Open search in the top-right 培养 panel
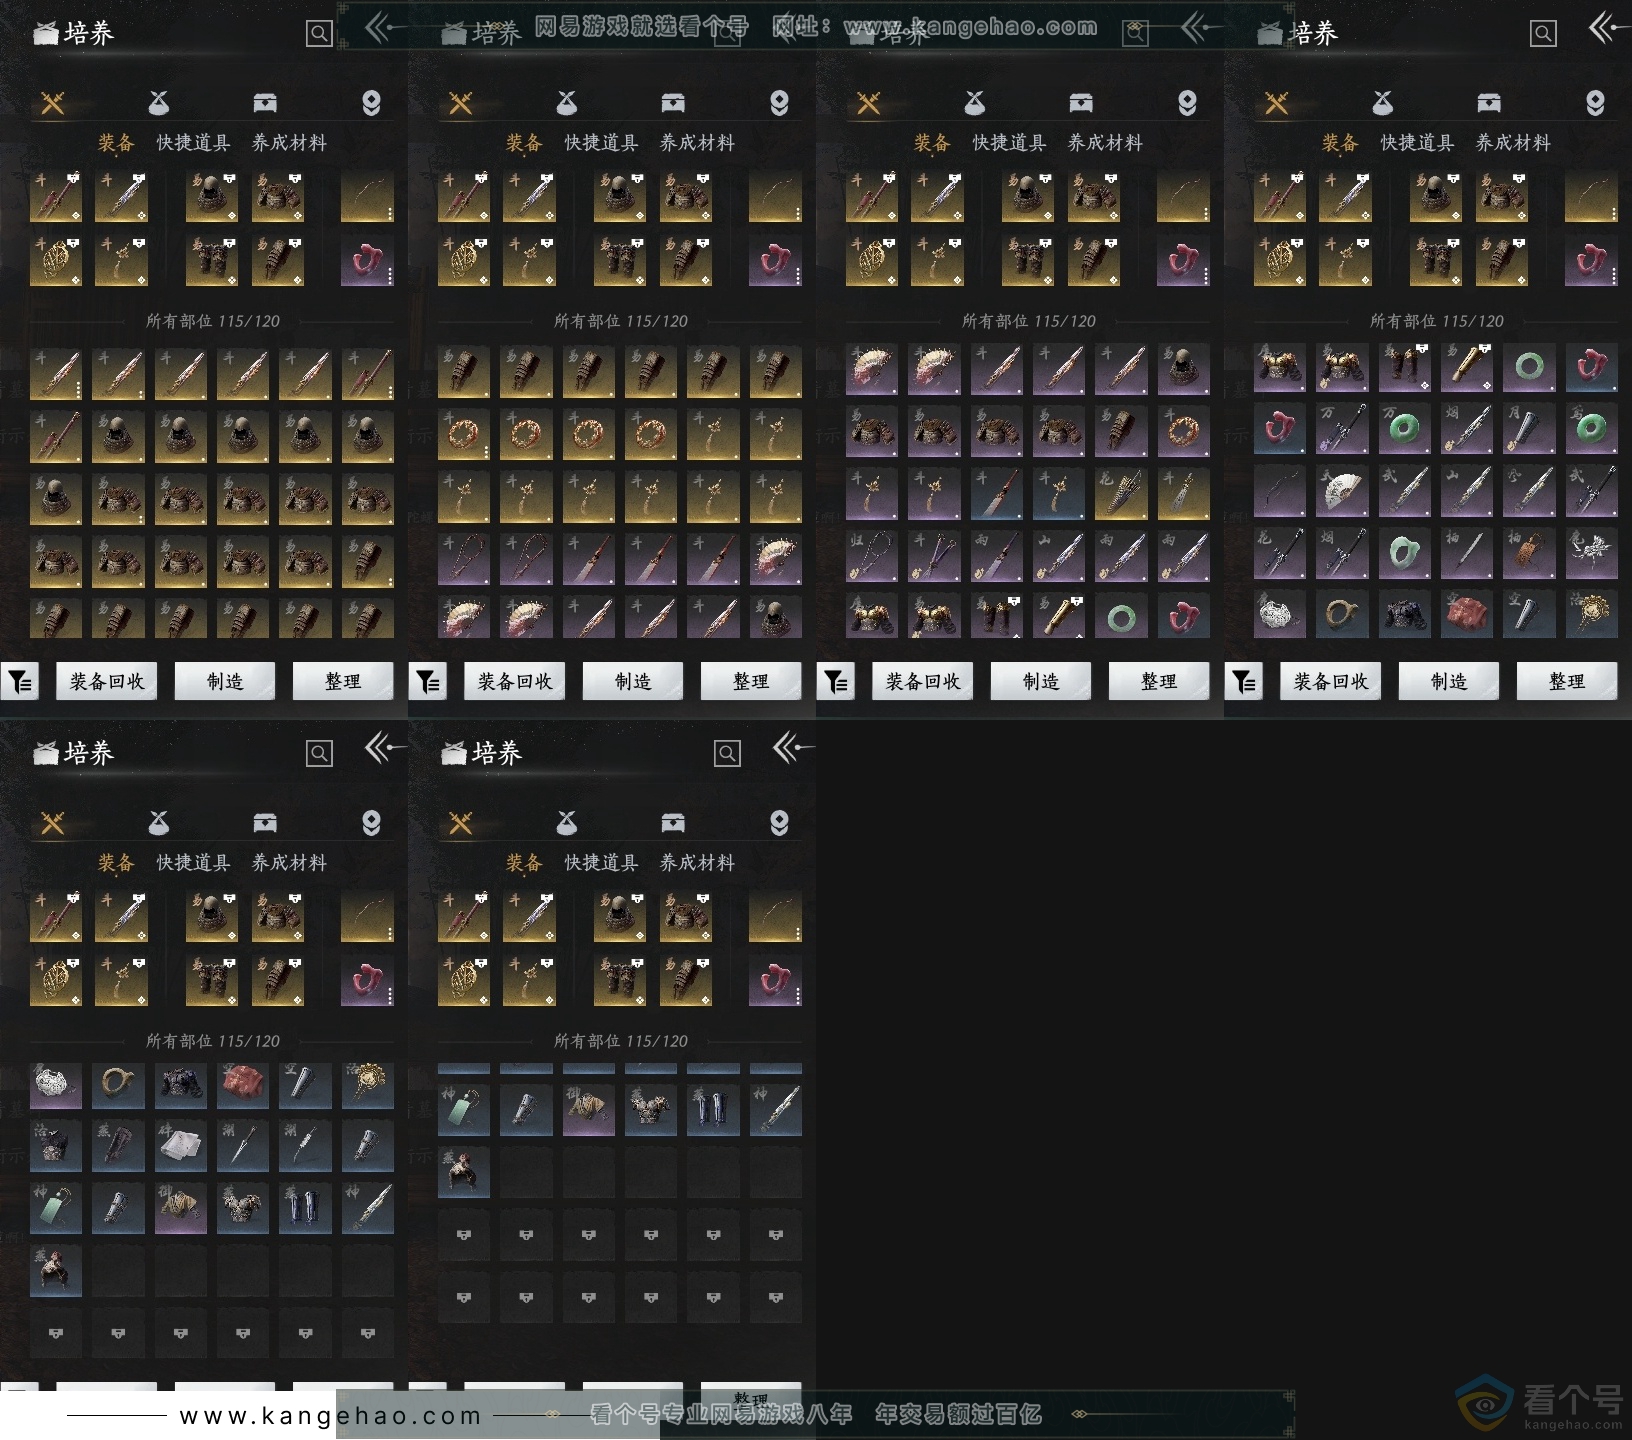The height and width of the screenshot is (1440, 1632). [1543, 34]
